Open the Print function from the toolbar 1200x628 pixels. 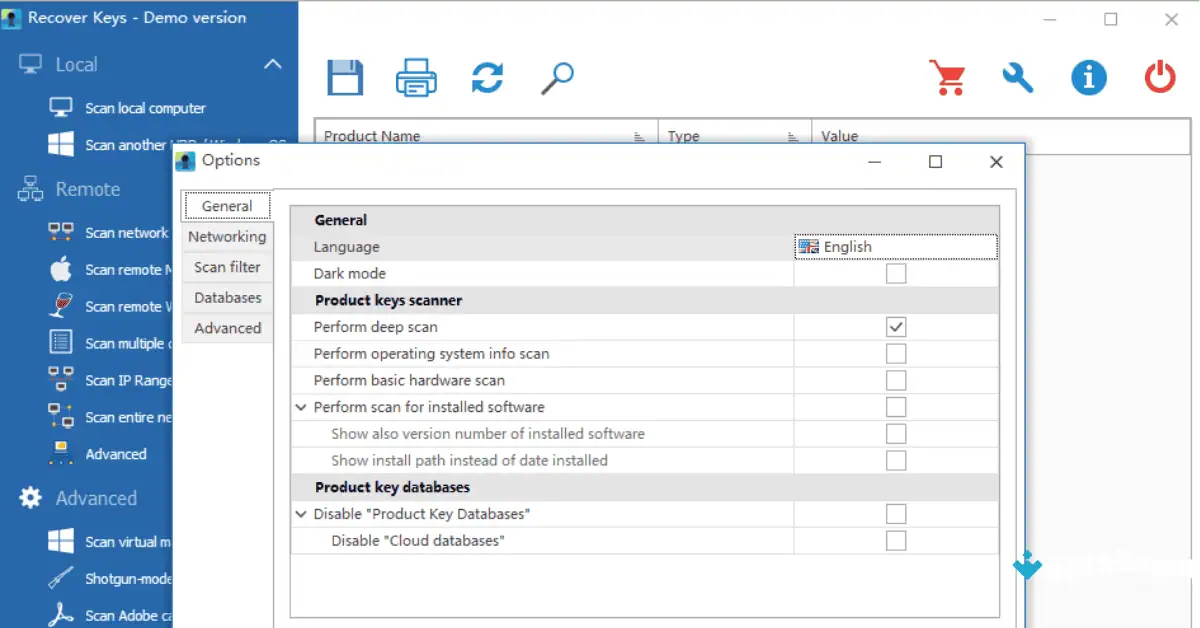(x=416, y=77)
